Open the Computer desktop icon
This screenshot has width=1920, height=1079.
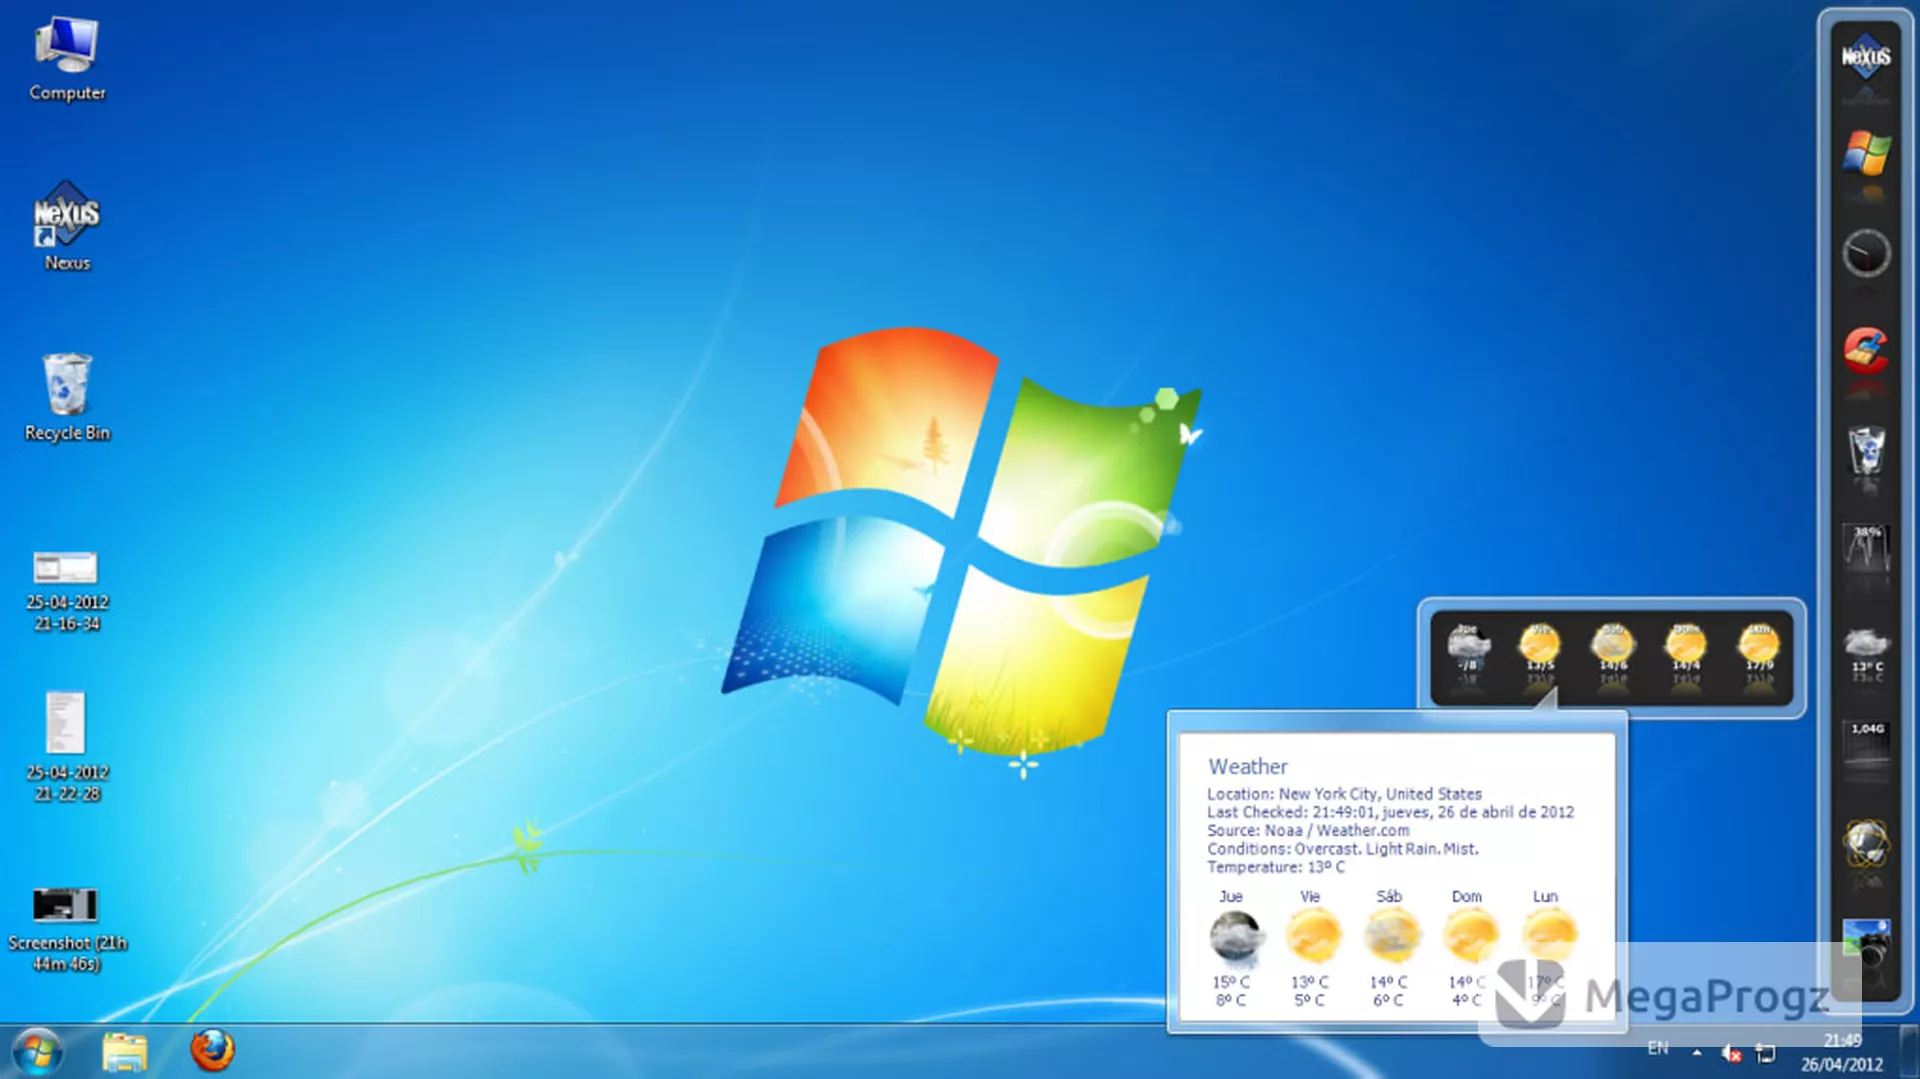tap(67, 59)
